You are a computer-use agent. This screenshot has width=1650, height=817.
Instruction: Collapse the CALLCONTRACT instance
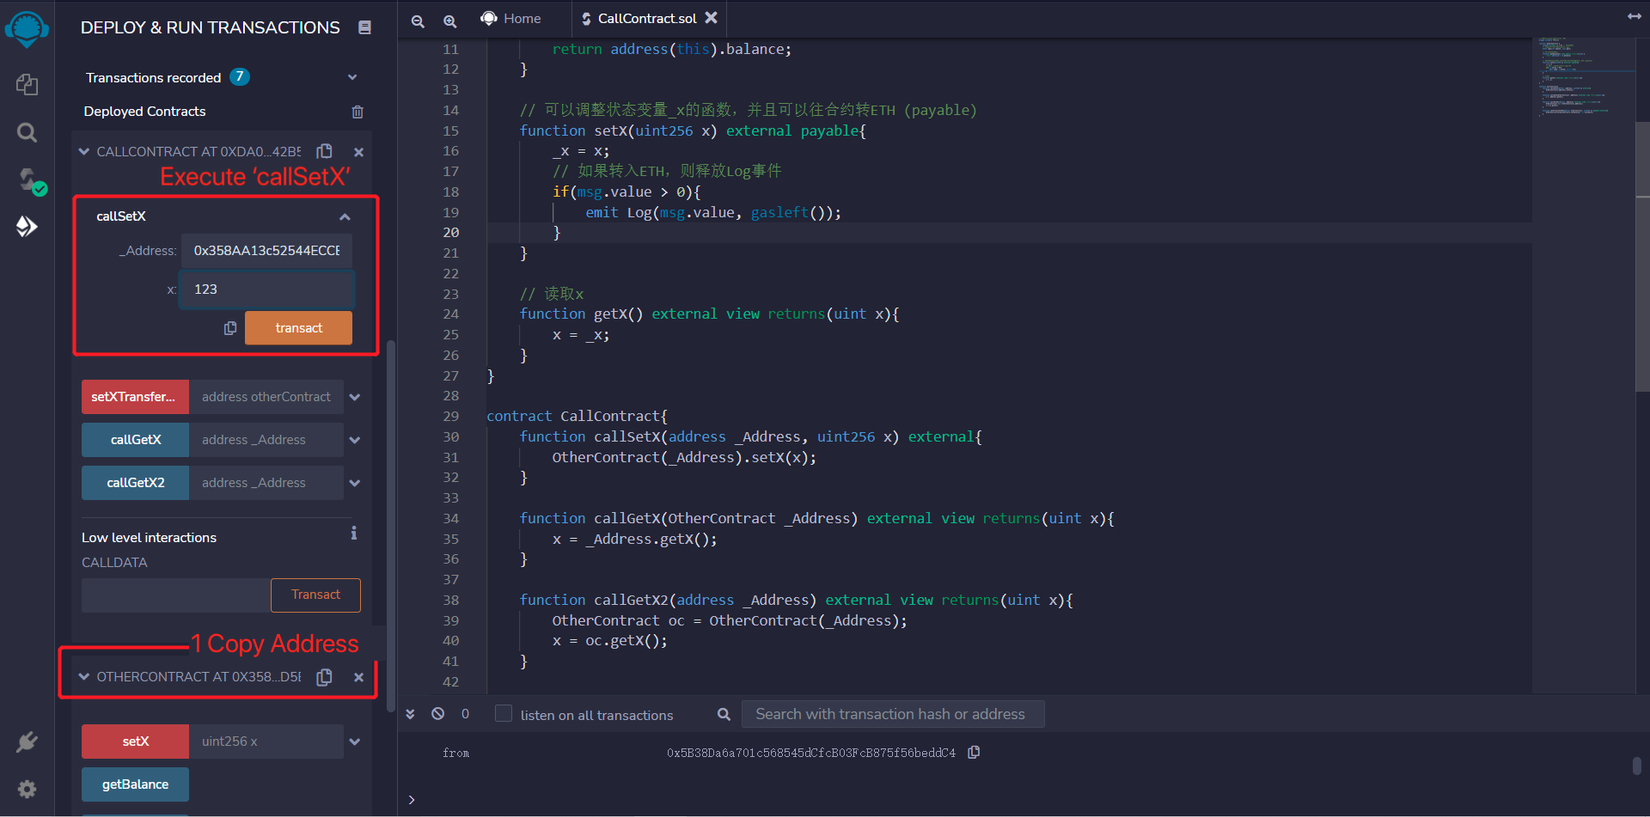click(84, 152)
